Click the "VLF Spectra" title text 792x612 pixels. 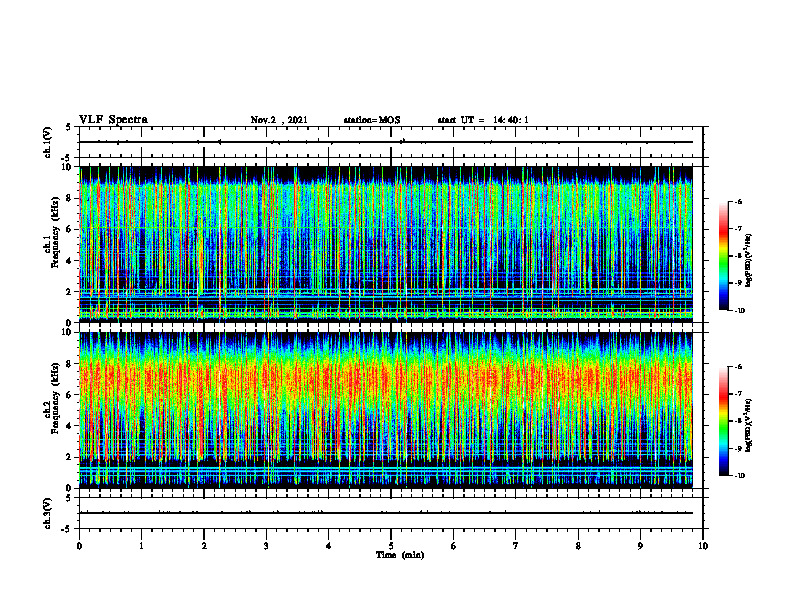pos(113,120)
